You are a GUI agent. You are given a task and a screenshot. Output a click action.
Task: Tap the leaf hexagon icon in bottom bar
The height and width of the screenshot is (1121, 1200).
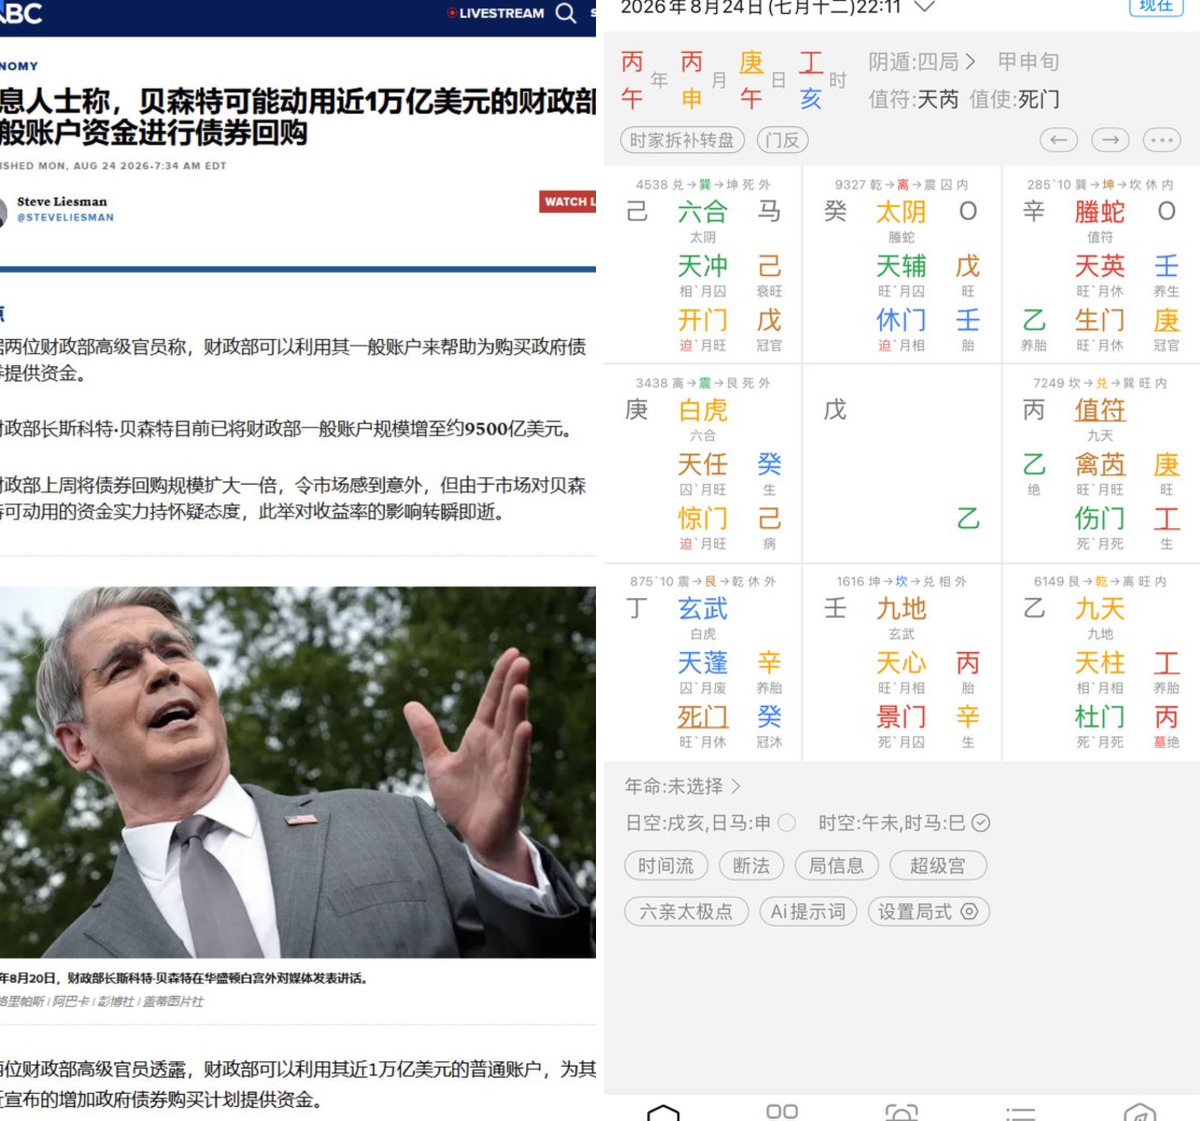[x=1140, y=1112]
